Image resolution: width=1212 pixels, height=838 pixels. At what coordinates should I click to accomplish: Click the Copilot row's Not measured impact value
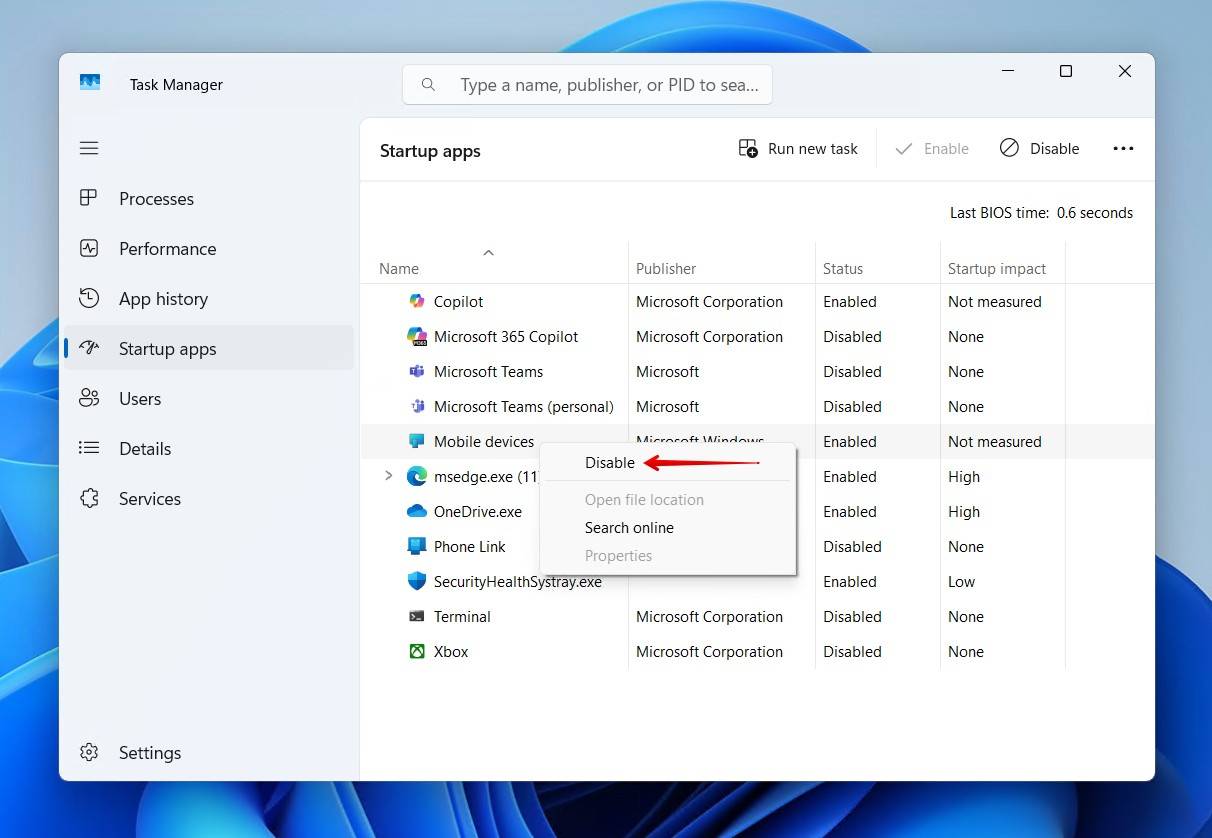[x=995, y=301]
